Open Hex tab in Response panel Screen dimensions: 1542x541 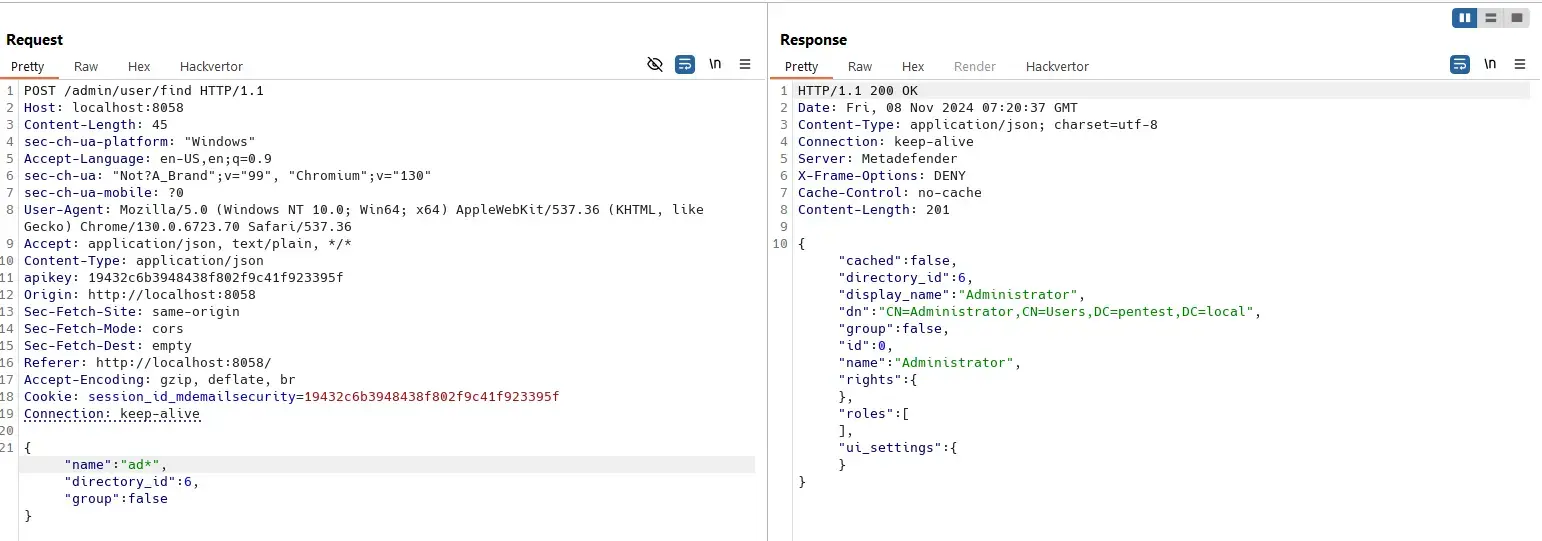coord(913,66)
